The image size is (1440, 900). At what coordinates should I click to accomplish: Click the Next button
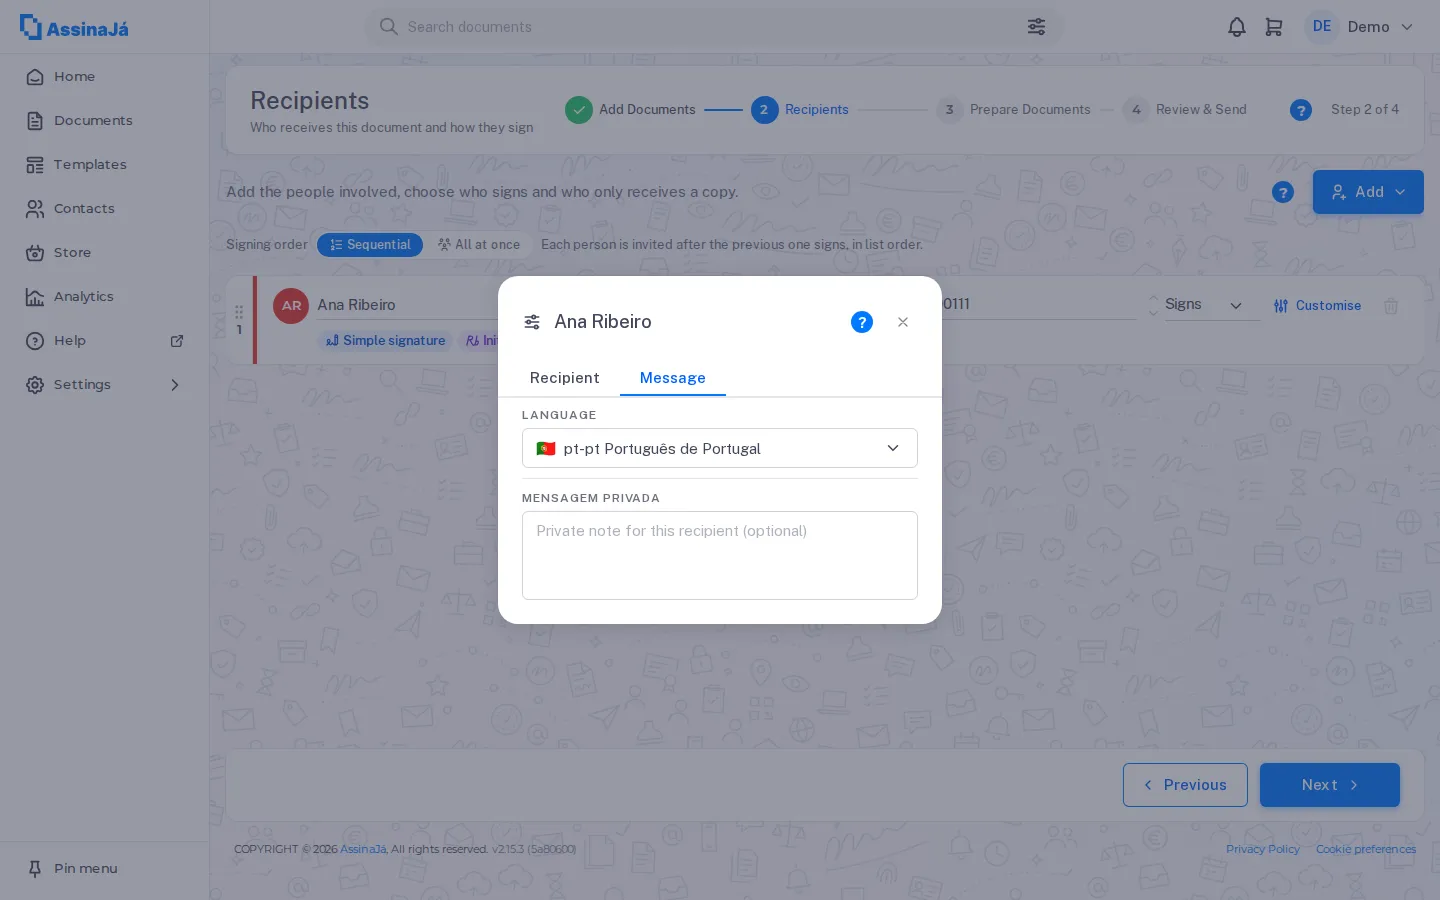1330,785
